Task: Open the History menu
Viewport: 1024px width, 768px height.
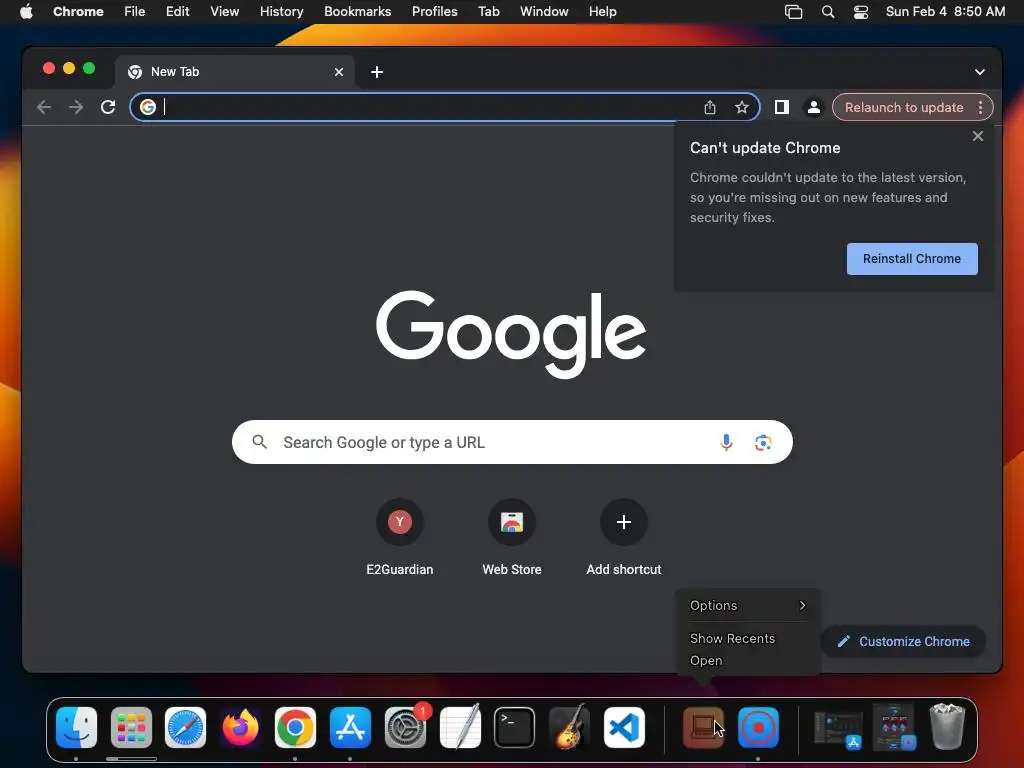Action: 281,11
